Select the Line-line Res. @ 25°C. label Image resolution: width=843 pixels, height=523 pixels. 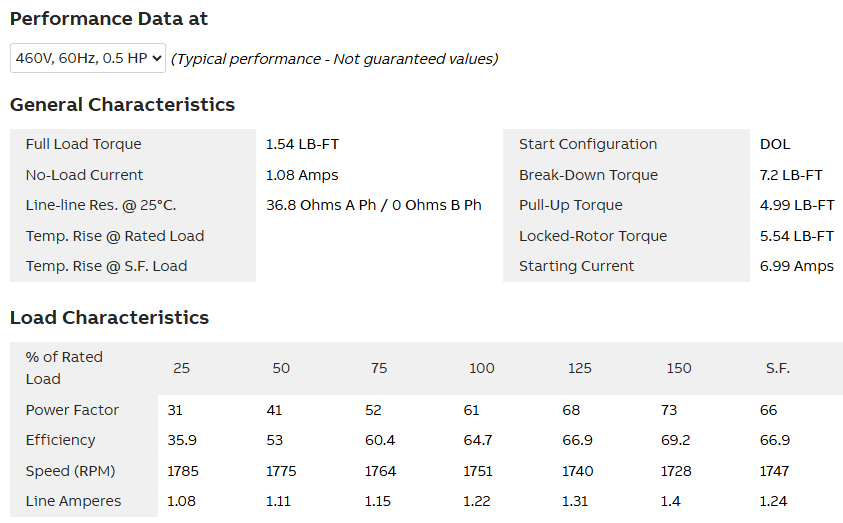click(x=100, y=205)
